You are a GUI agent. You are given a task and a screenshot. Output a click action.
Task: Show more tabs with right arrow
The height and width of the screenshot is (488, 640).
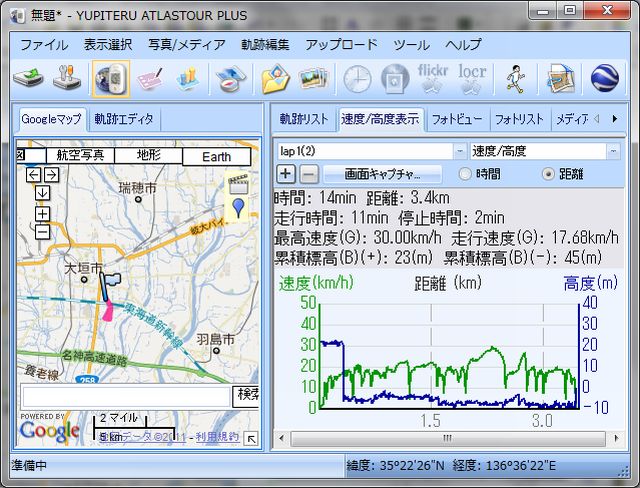click(x=615, y=119)
